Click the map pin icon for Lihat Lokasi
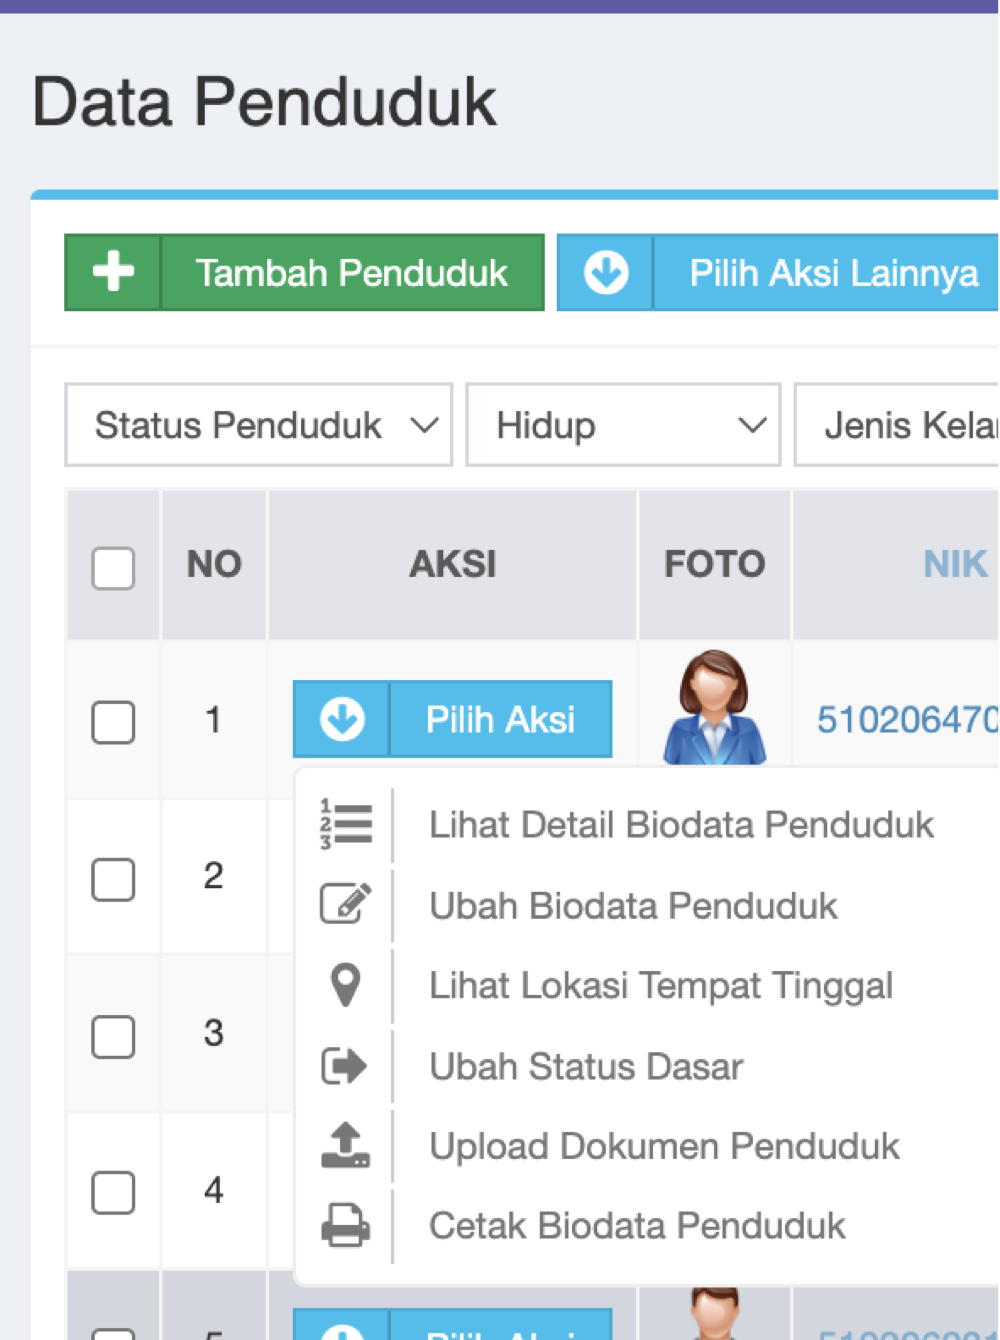Screen dimensions: 1000x1340 coord(345,985)
